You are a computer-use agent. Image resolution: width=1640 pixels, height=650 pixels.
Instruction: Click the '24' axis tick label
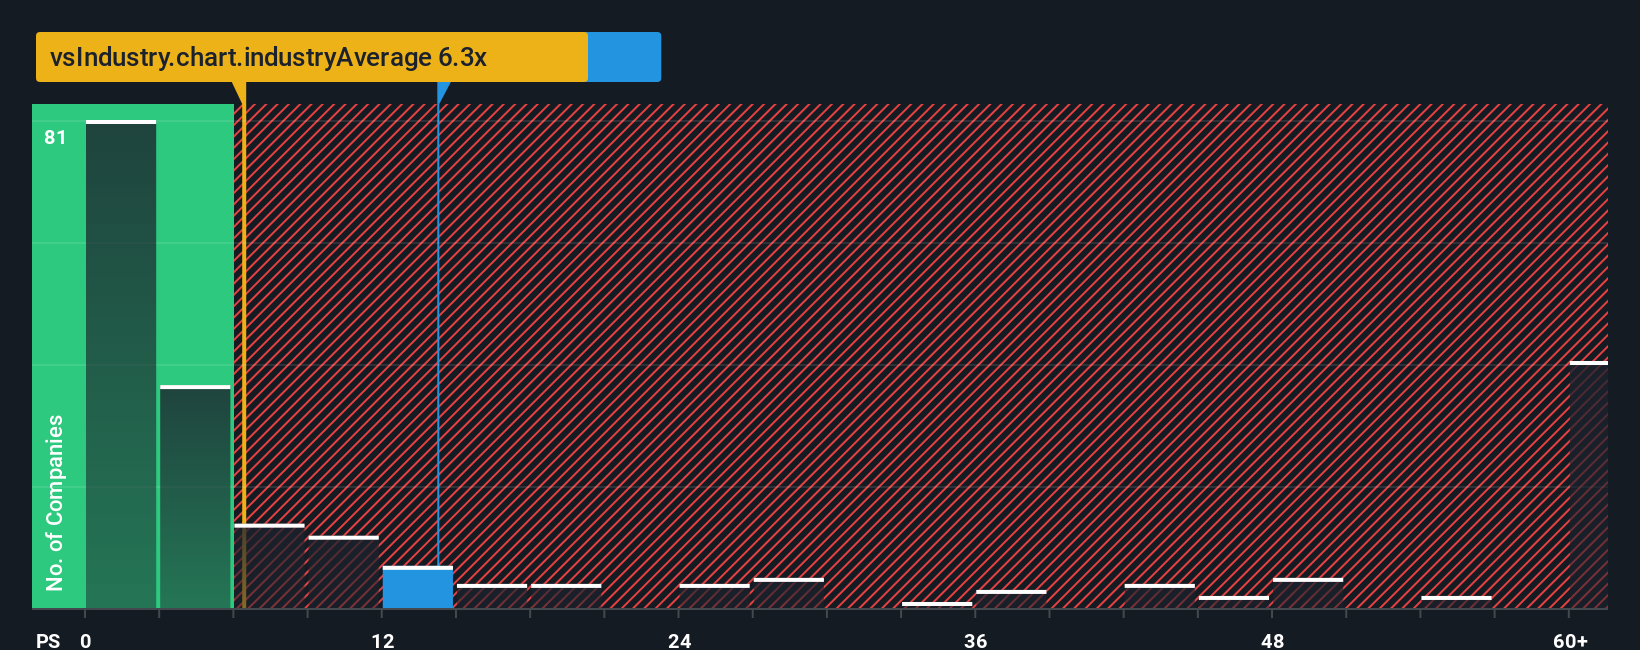[x=680, y=640]
